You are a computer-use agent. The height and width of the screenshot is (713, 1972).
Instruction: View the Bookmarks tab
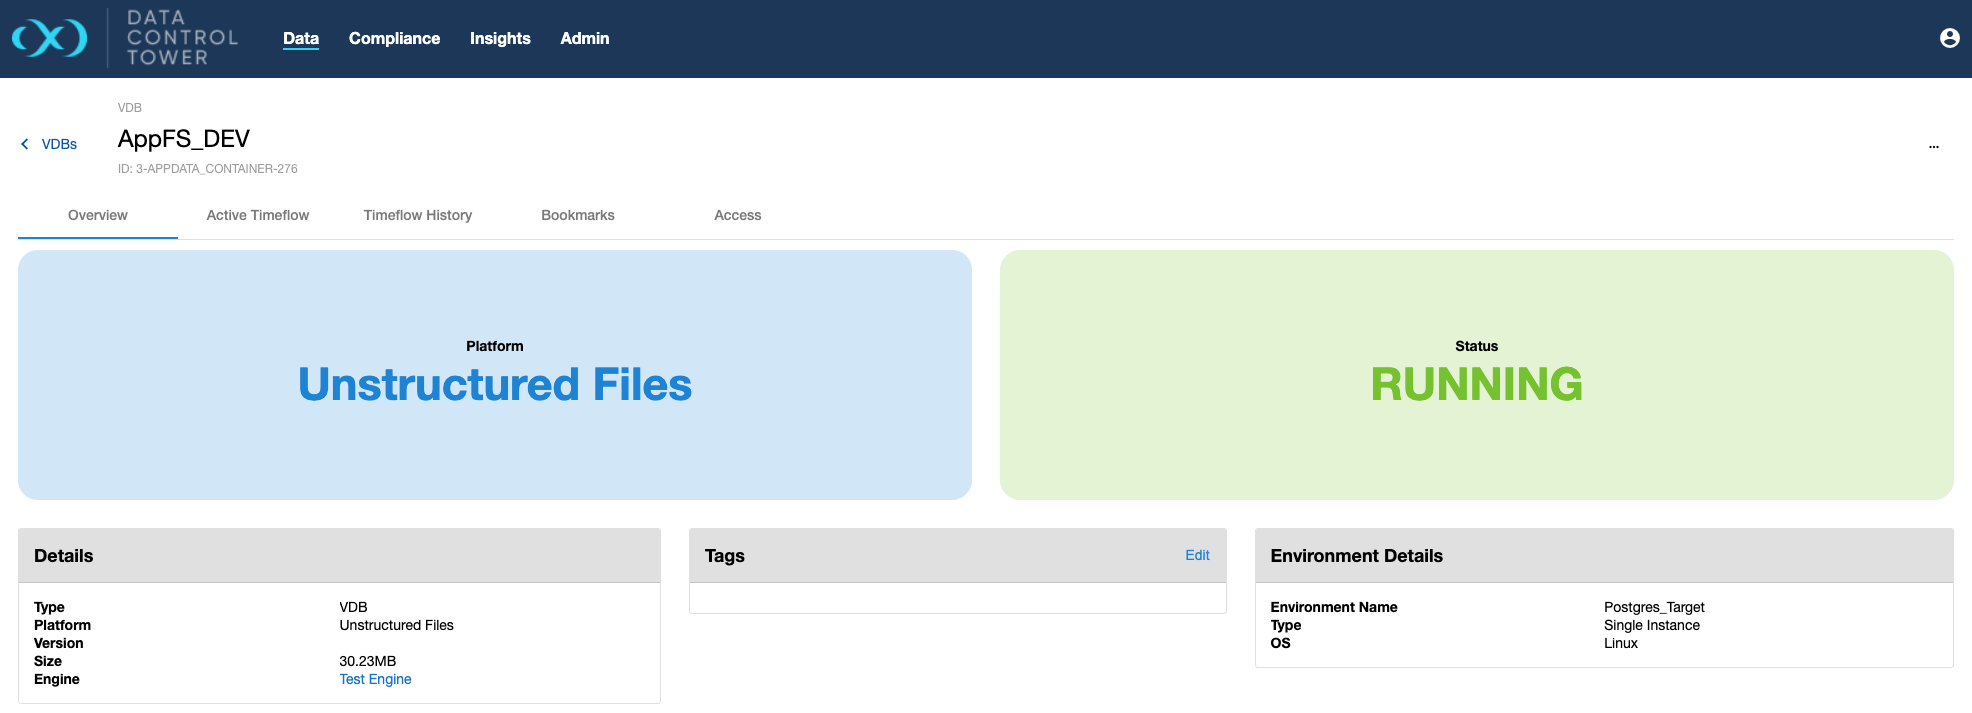pos(577,215)
